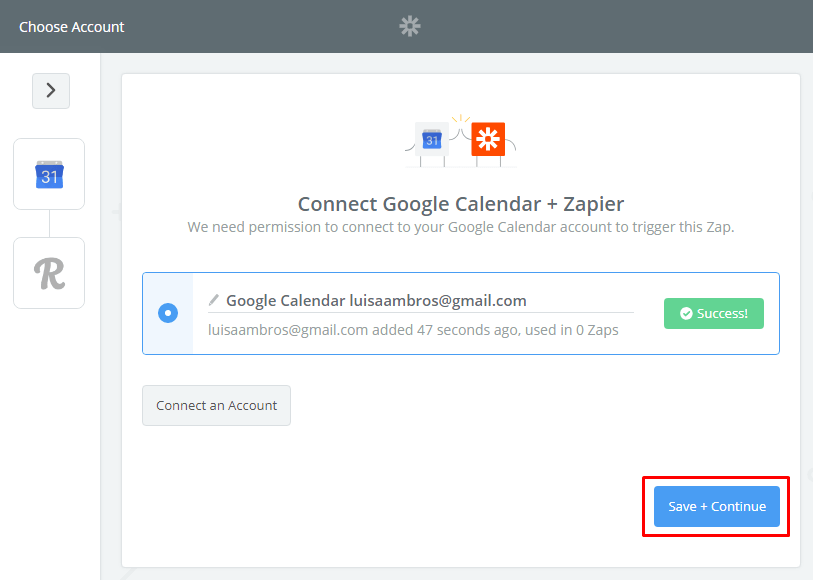Click the Choose Account header title
This screenshot has height=580, width=813.
tap(72, 27)
